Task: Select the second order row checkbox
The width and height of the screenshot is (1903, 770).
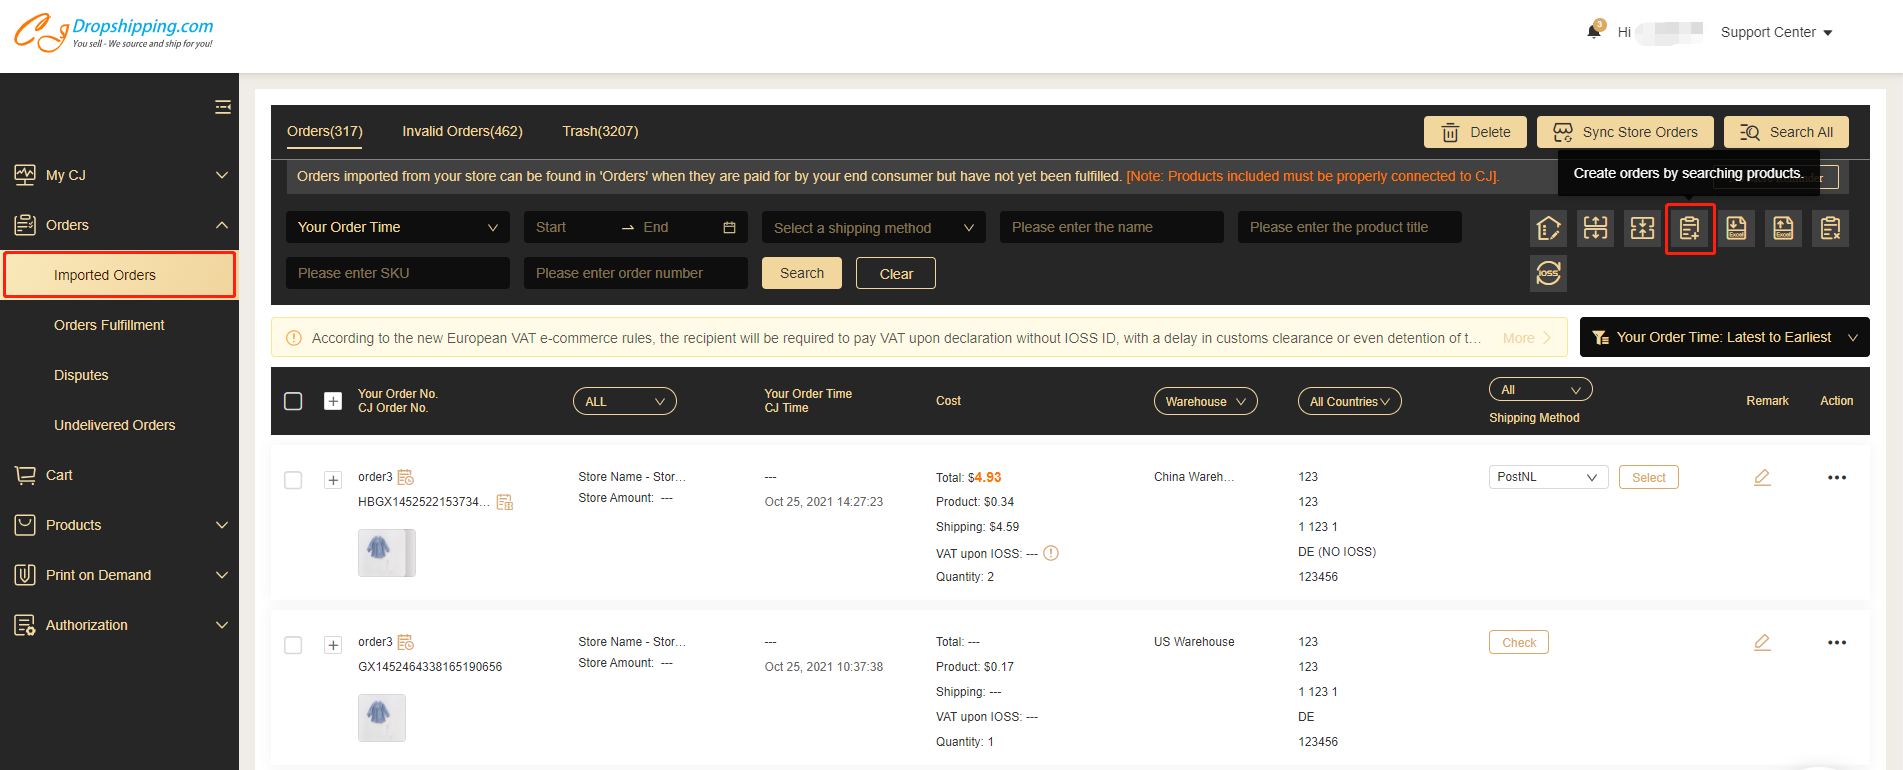Action: [293, 645]
